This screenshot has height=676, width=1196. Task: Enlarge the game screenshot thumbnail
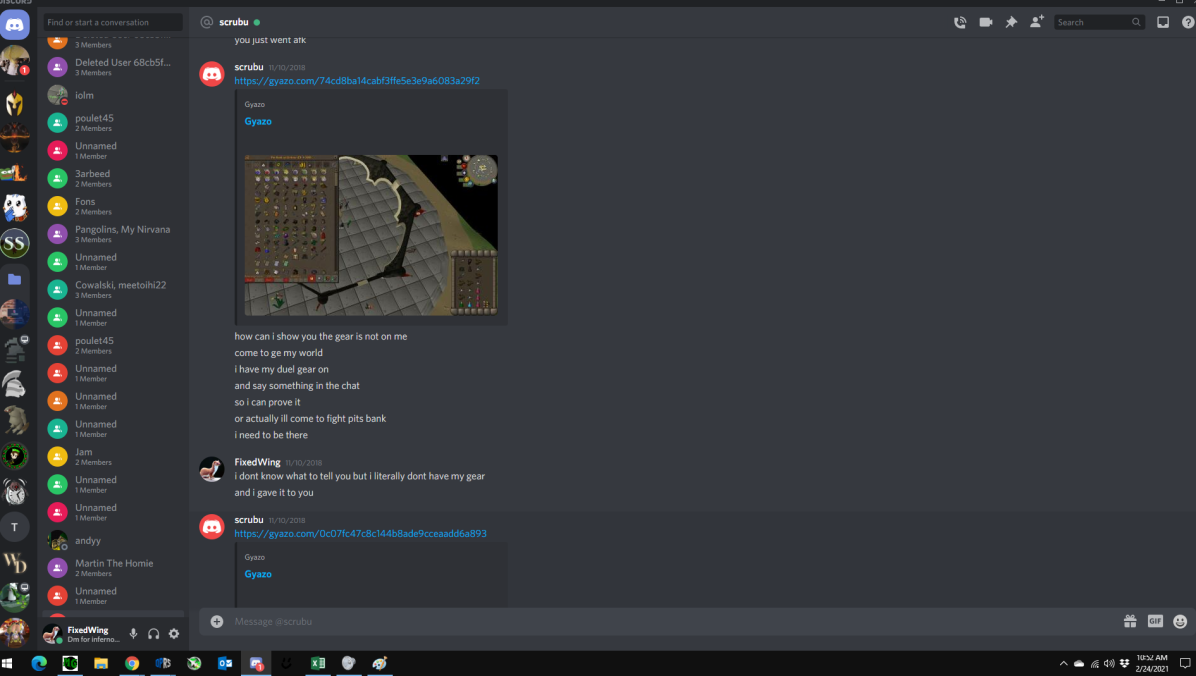pyautogui.click(x=371, y=235)
